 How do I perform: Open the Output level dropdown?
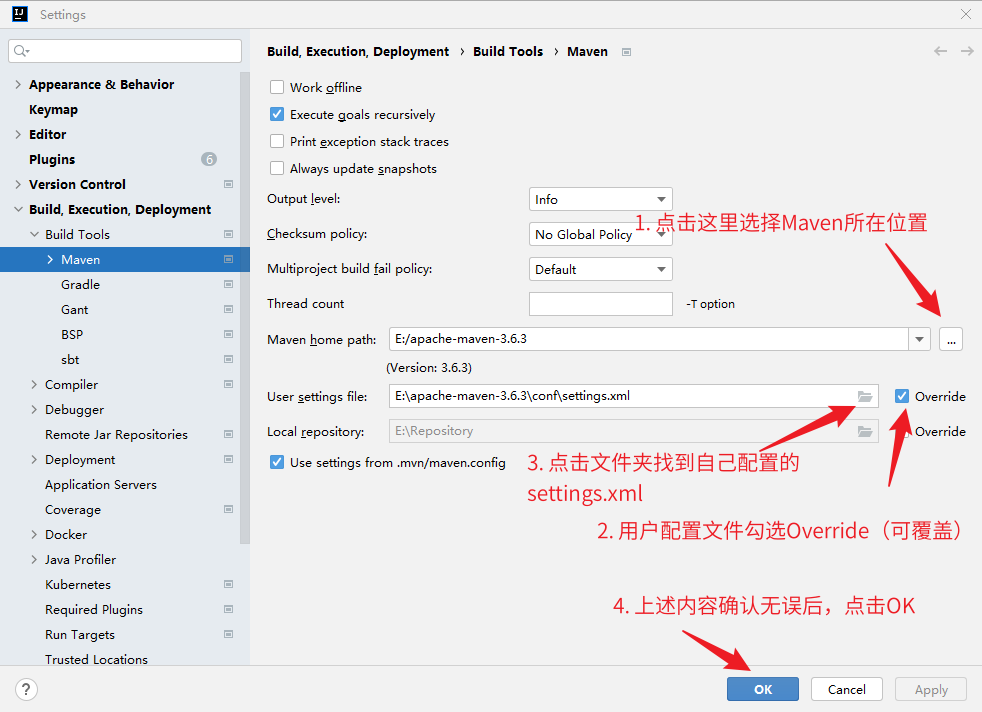pos(600,200)
